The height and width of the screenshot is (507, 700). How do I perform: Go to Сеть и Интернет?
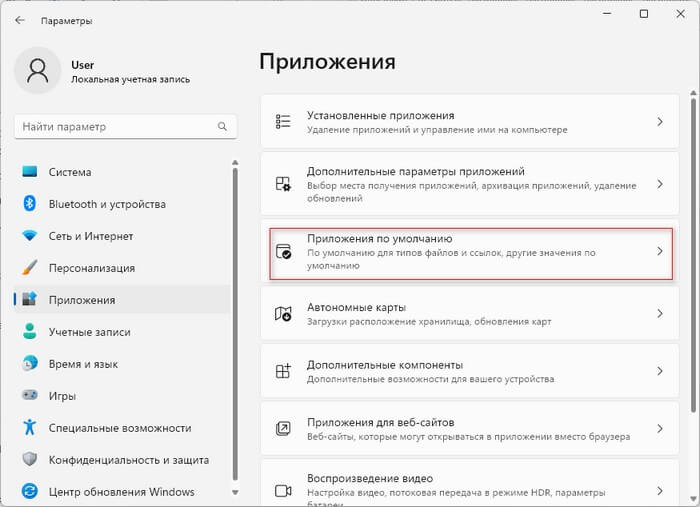pos(122,236)
